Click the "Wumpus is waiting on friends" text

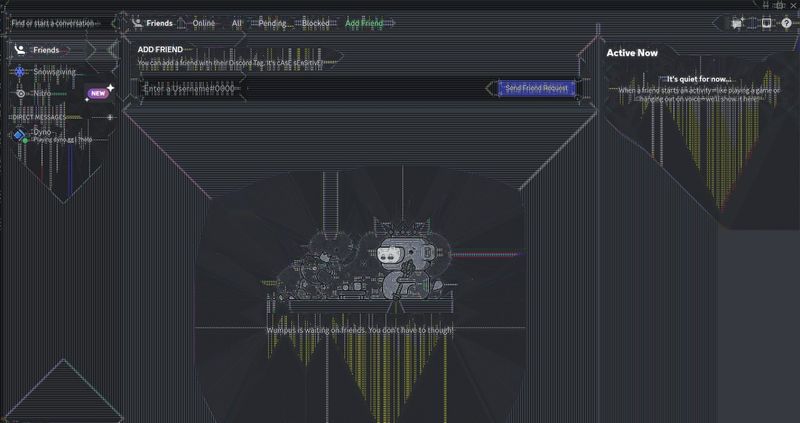(360, 330)
